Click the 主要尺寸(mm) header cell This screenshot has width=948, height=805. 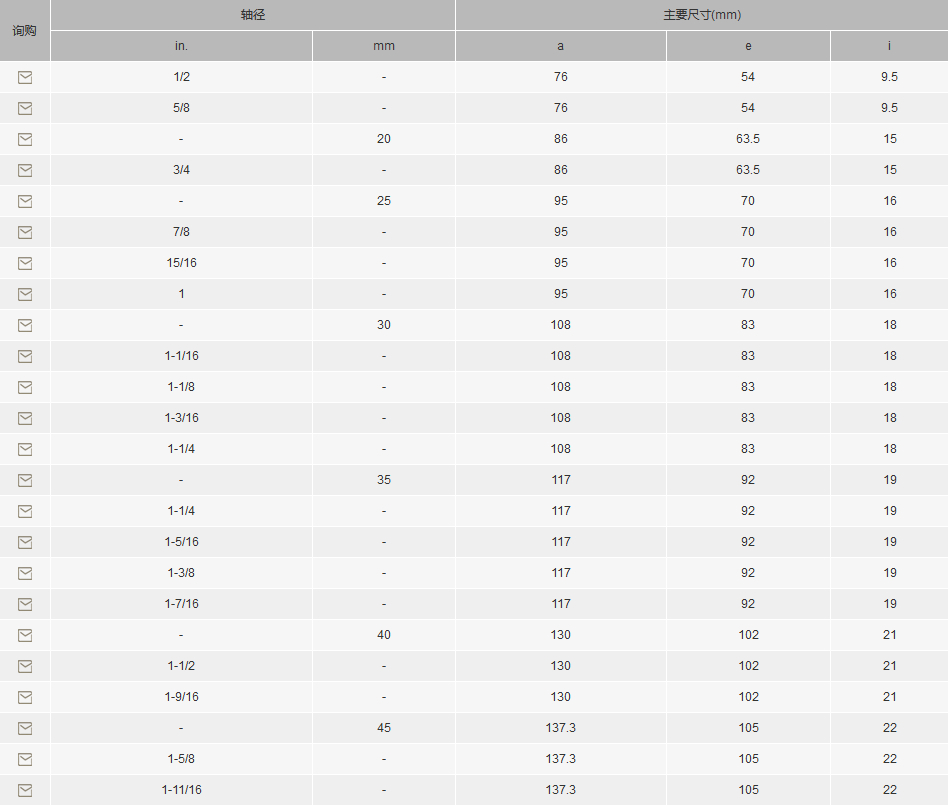pyautogui.click(x=702, y=15)
